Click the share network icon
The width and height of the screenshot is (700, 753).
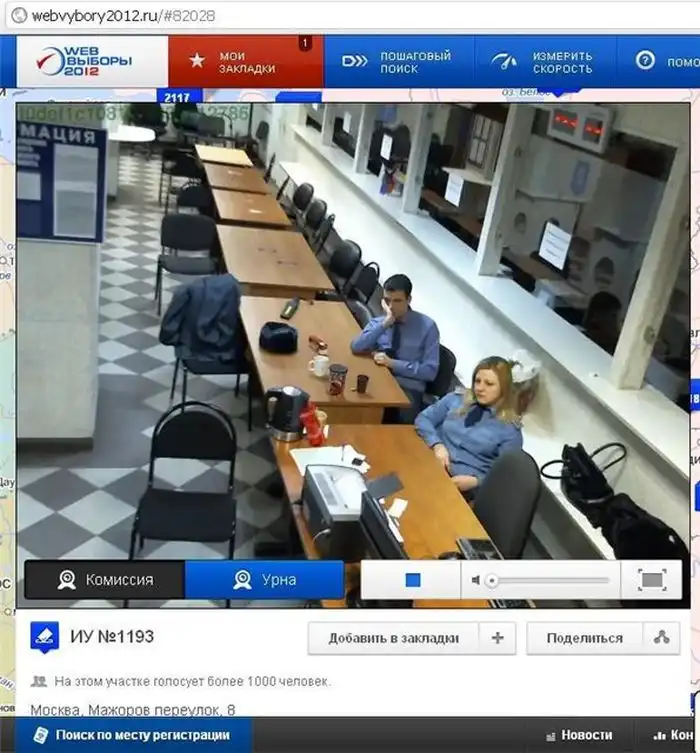tap(660, 638)
